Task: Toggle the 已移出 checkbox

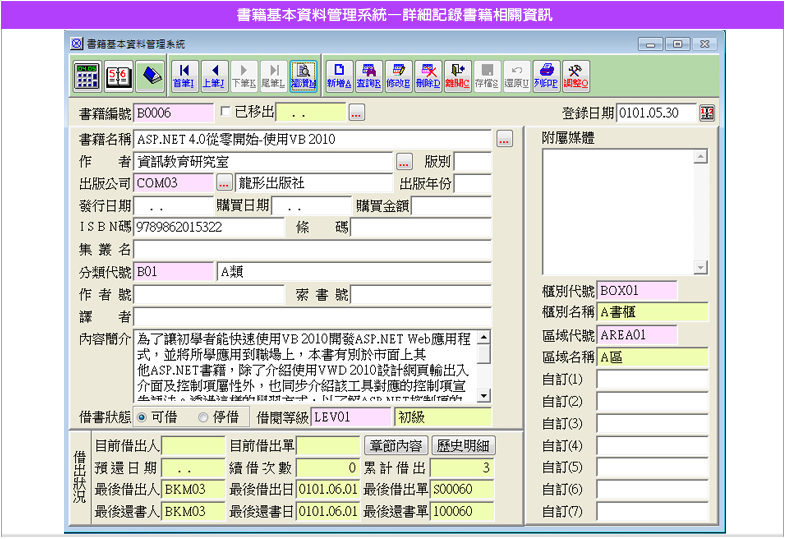Action: tap(225, 112)
